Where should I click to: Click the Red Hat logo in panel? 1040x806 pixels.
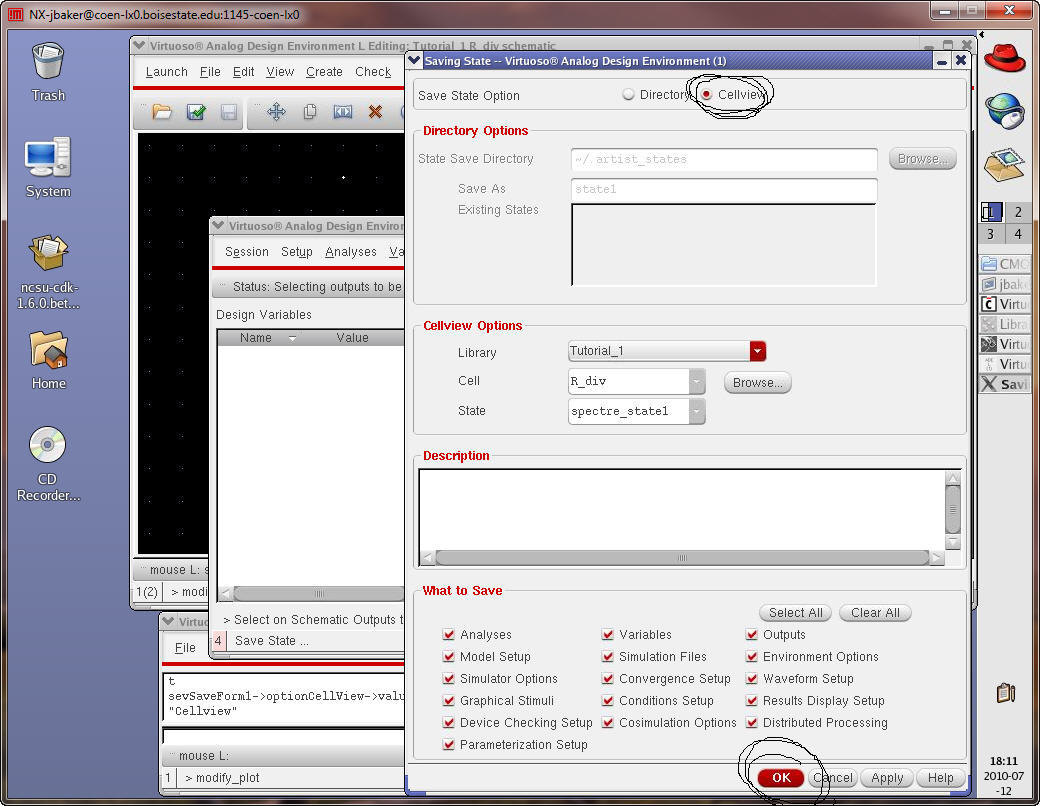click(x=1004, y=56)
